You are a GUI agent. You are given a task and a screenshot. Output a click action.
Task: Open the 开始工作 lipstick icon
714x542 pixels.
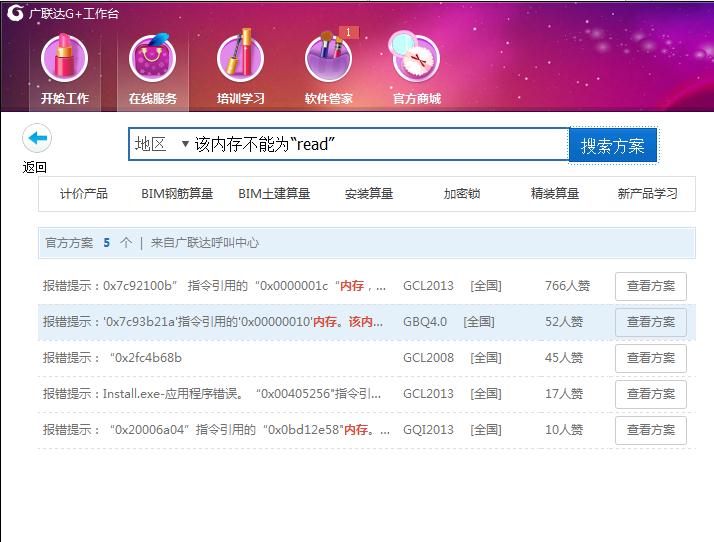64,59
